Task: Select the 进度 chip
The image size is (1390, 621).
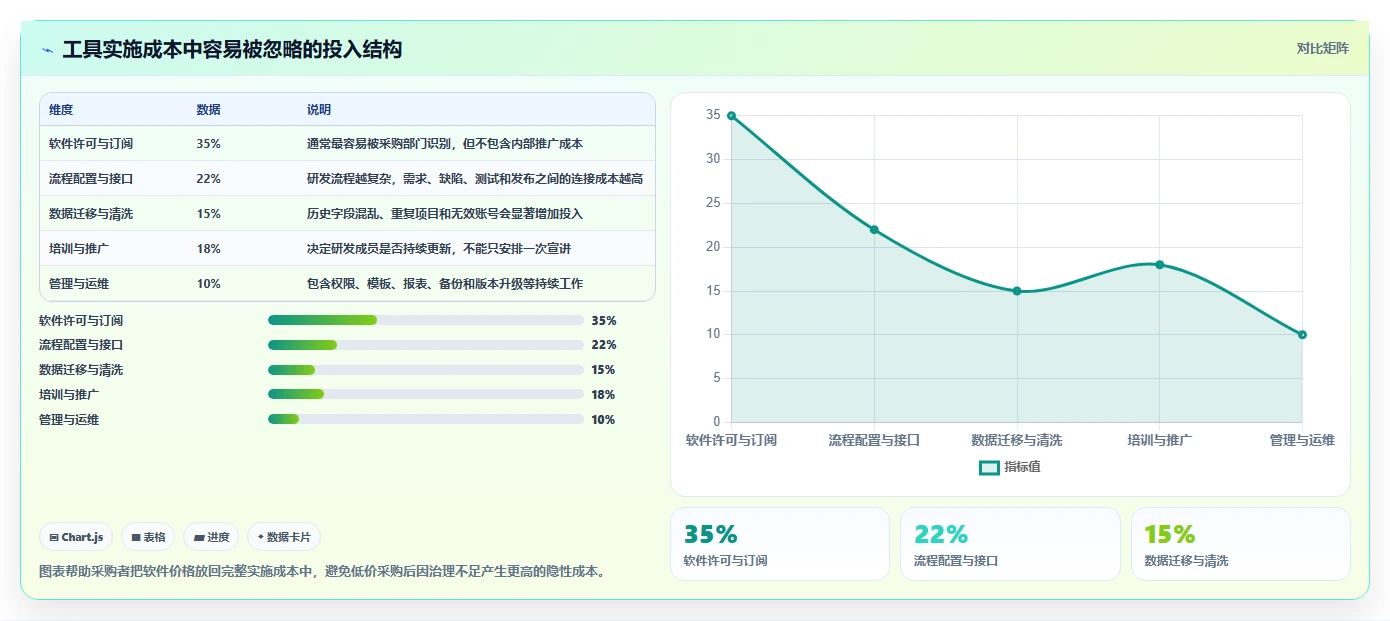Action: [211, 537]
